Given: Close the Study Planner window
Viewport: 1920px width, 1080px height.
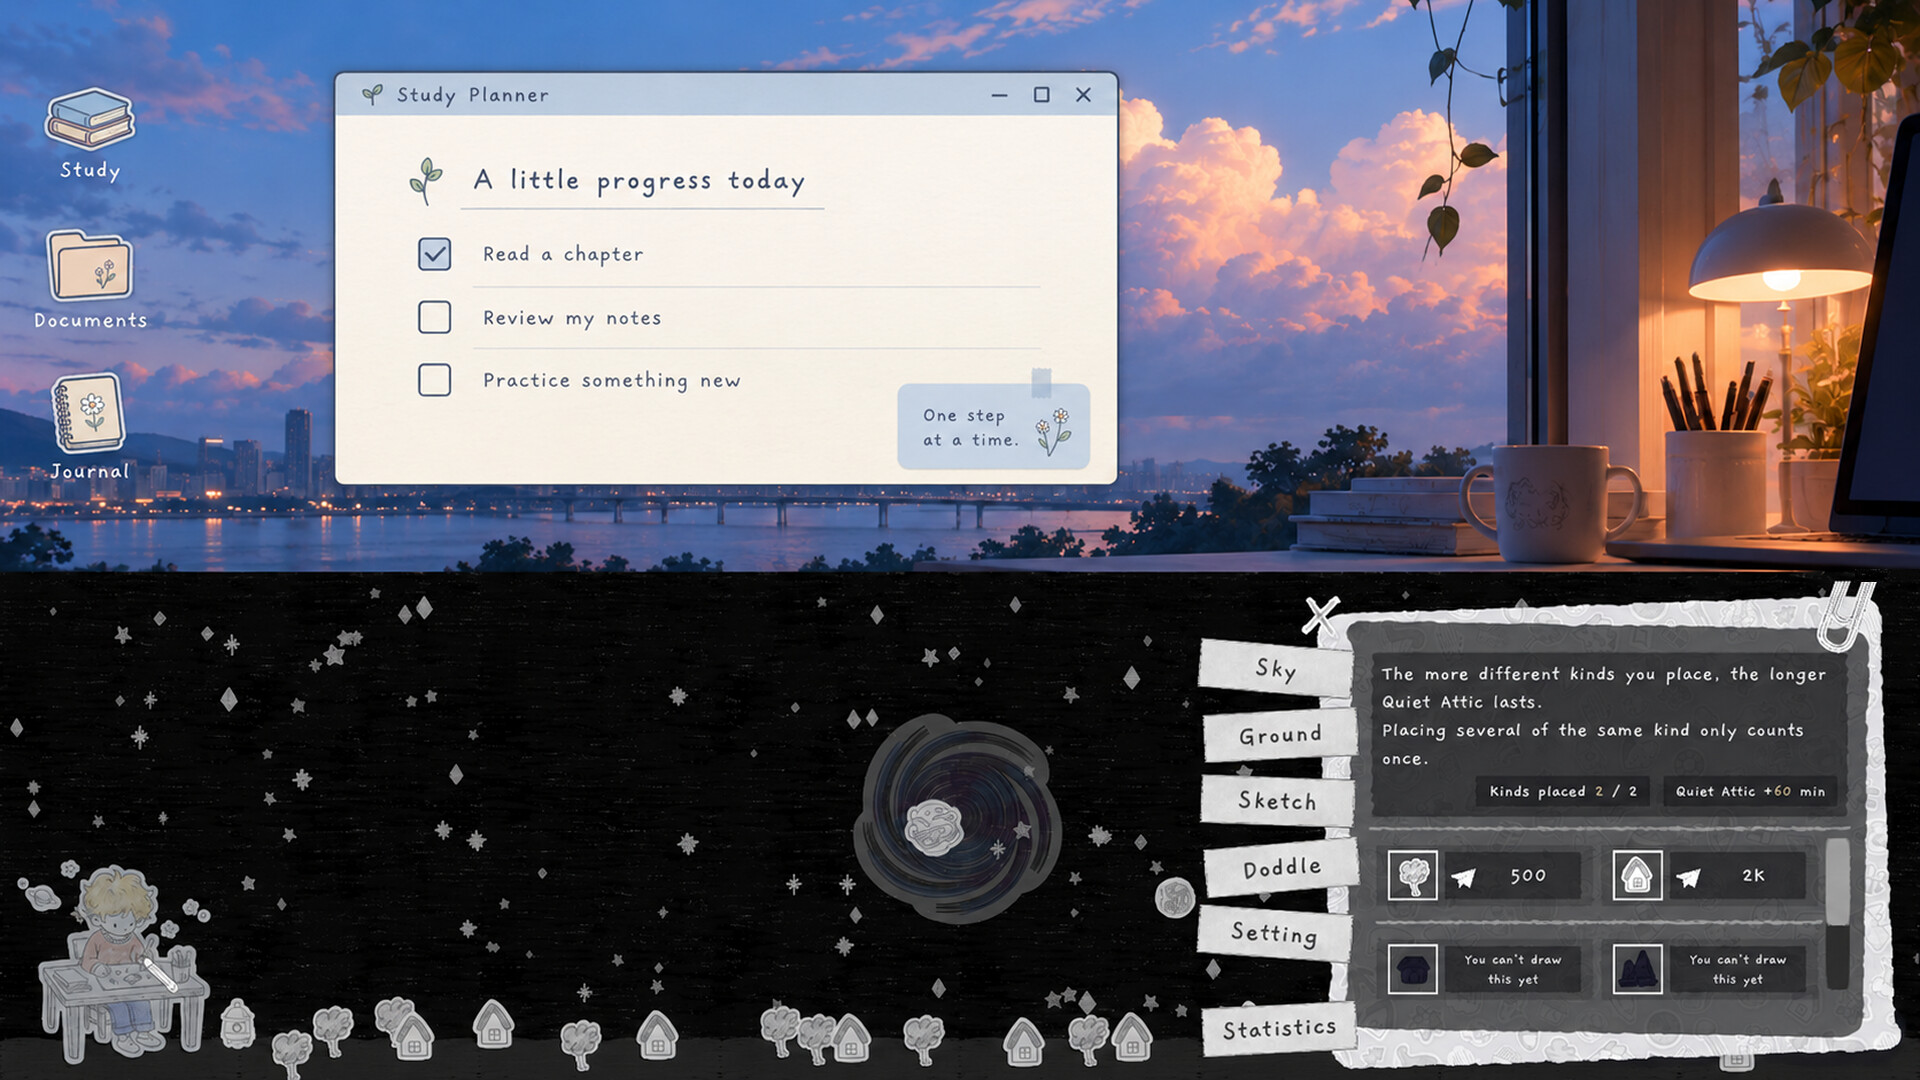Looking at the screenshot, I should tap(1083, 95).
